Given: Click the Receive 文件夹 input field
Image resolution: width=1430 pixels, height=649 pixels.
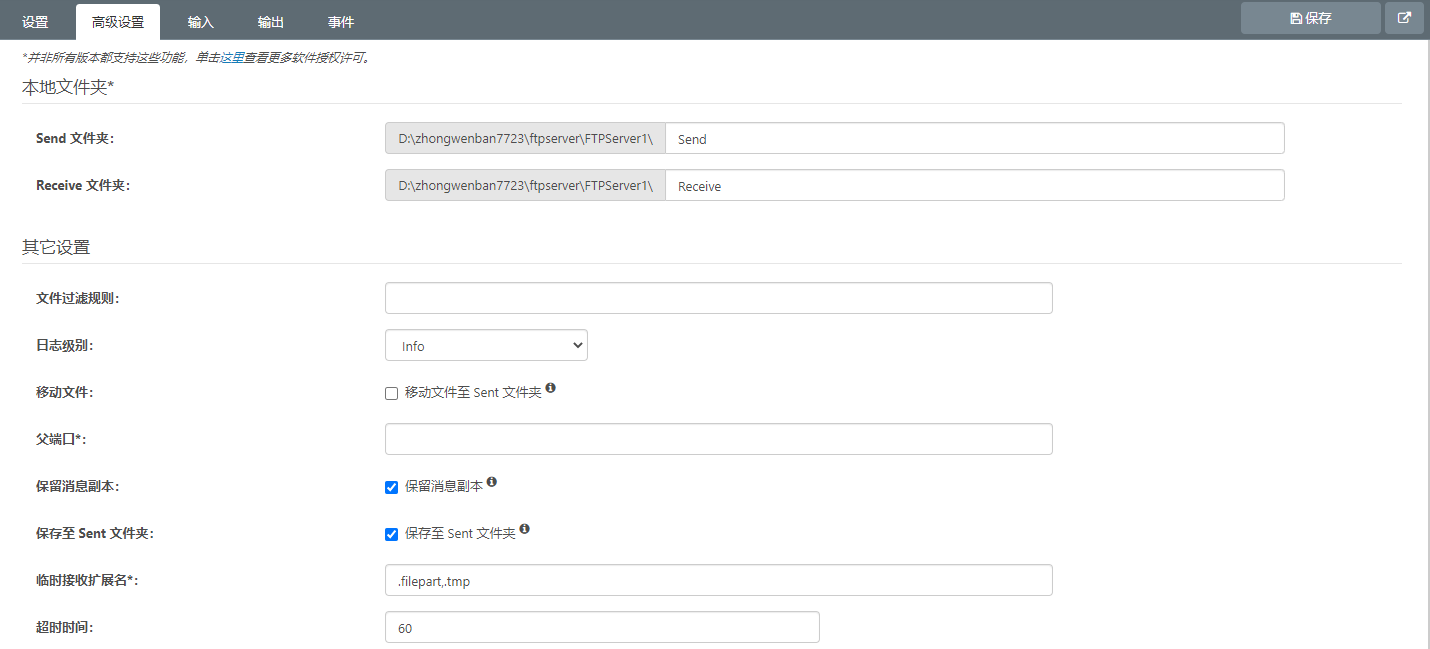Looking at the screenshot, I should [974, 186].
